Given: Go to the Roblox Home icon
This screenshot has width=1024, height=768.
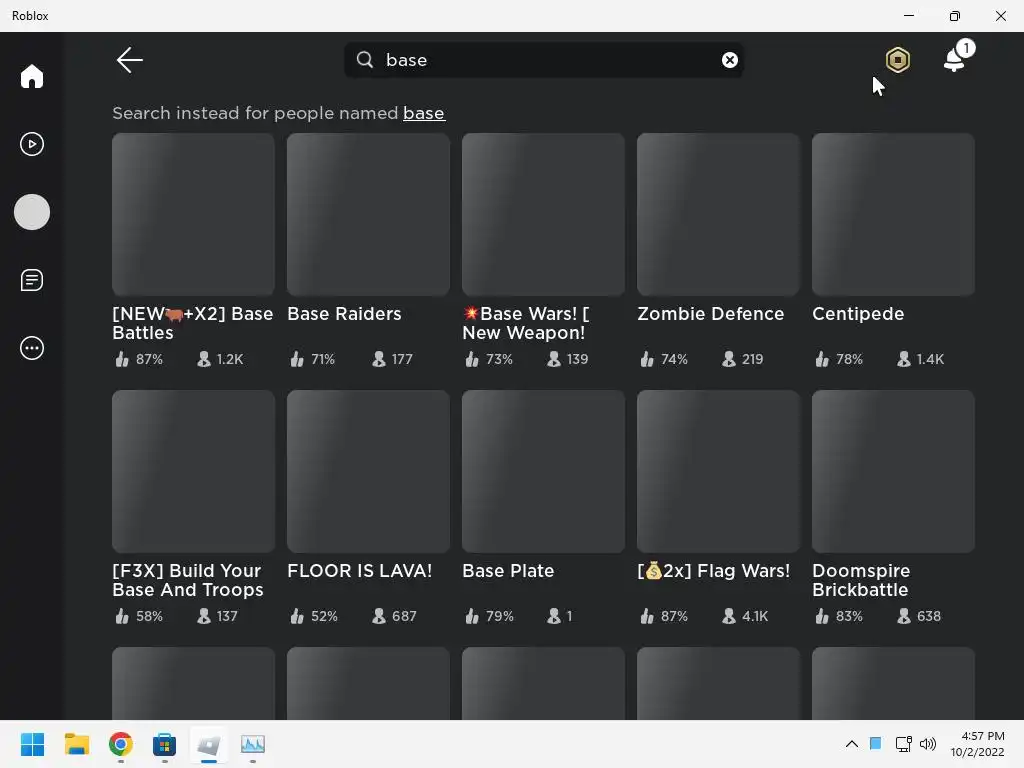Looking at the screenshot, I should click(x=31, y=76).
